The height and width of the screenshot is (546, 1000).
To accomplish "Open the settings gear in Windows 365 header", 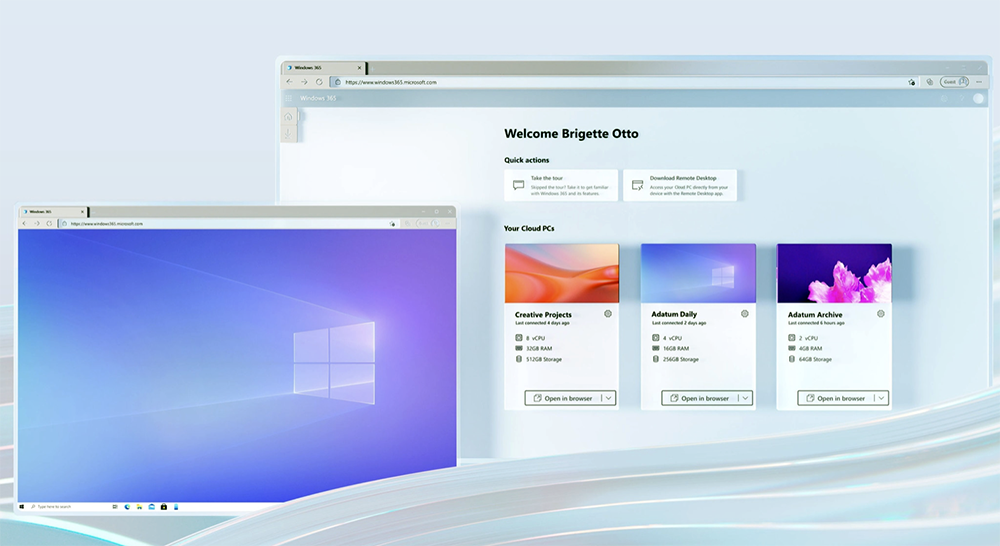I will click(x=945, y=98).
